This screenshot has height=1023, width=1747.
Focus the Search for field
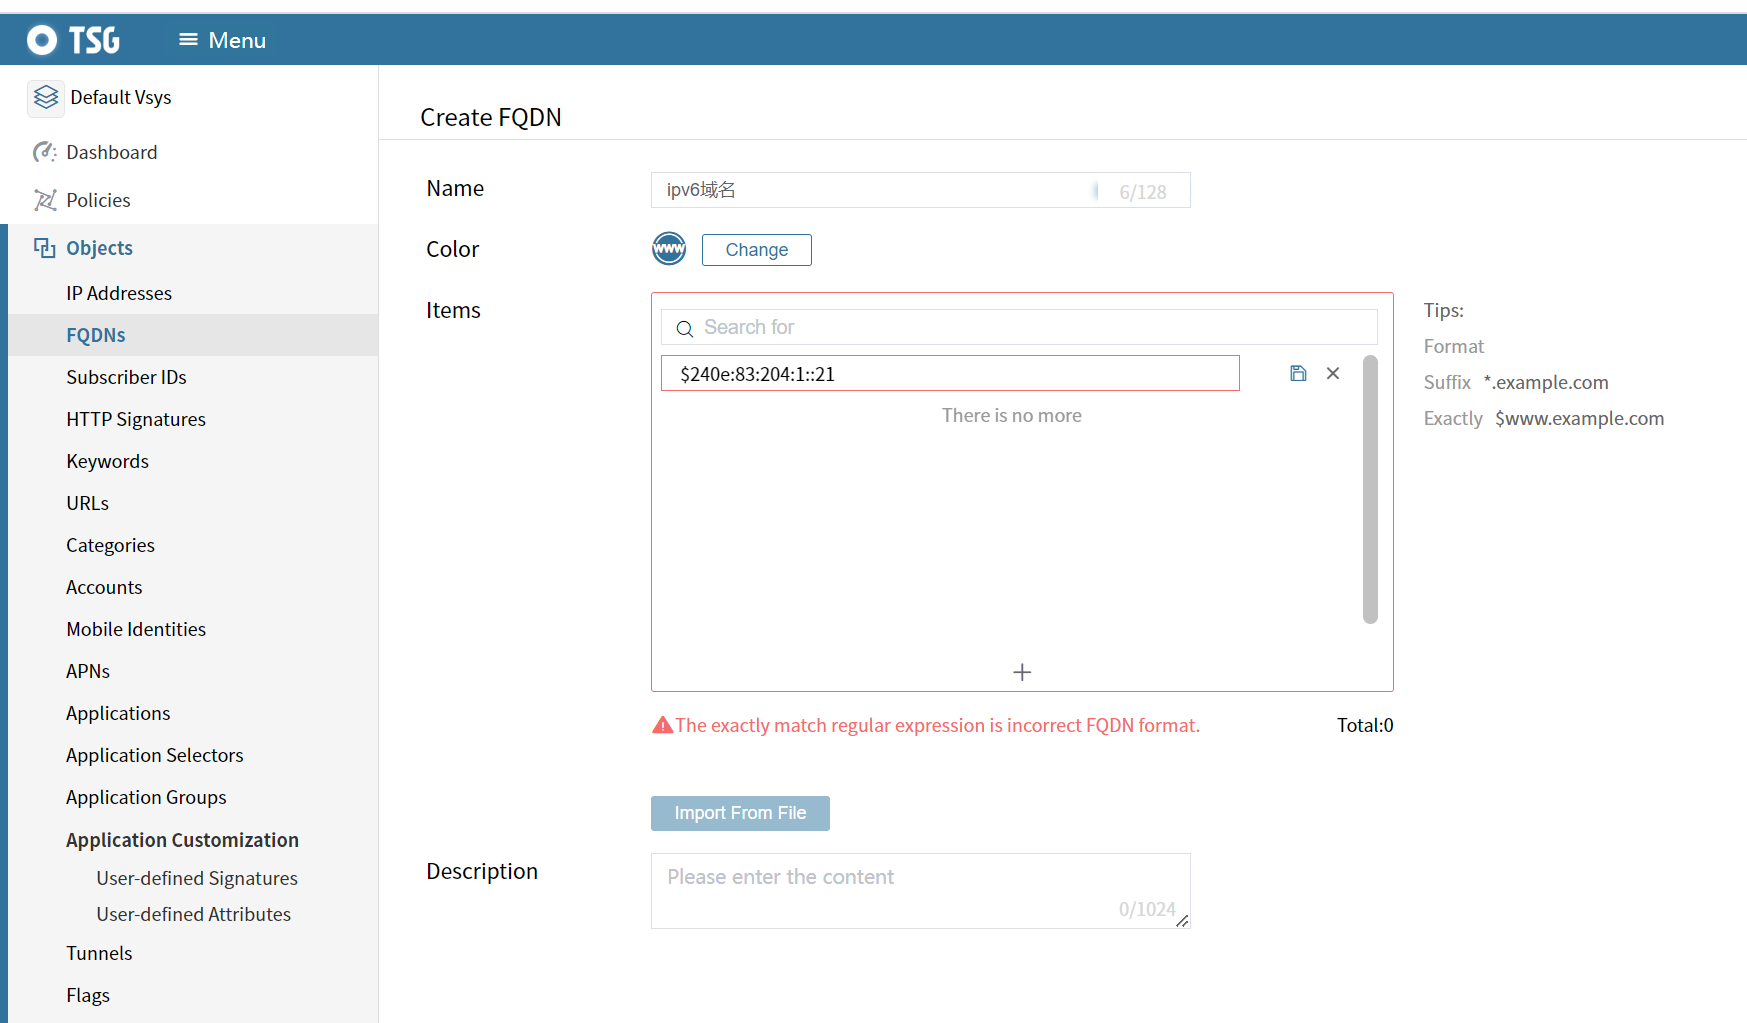(1030, 327)
